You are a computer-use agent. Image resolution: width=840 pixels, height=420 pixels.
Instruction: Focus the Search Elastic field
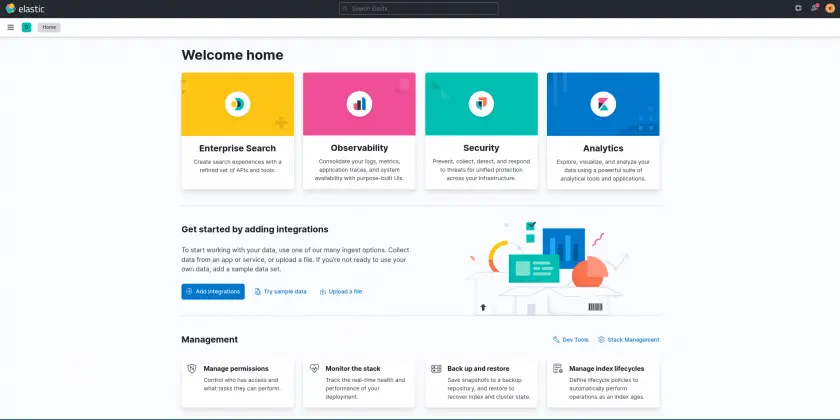[x=419, y=8]
